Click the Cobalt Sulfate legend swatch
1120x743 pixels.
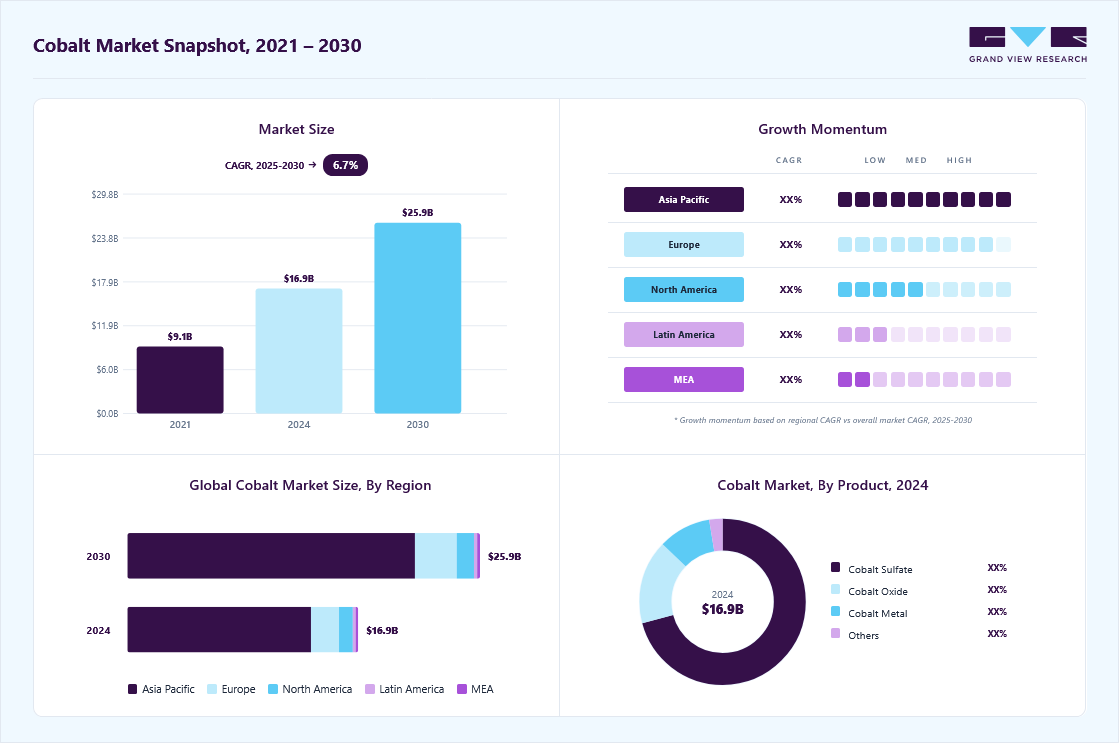[836, 567]
